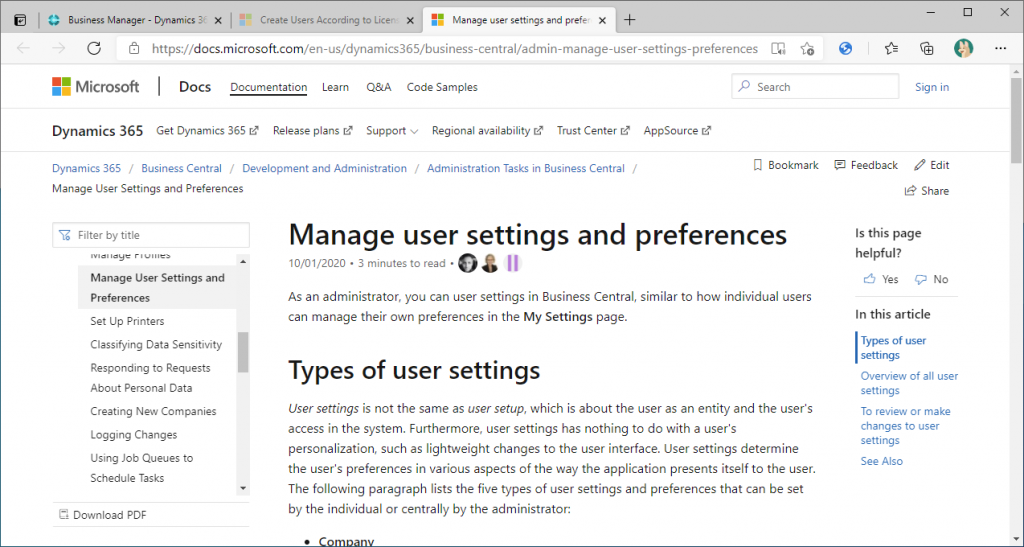1024x547 pixels.
Task: Open the blue globe extension icon
Action: 846,48
